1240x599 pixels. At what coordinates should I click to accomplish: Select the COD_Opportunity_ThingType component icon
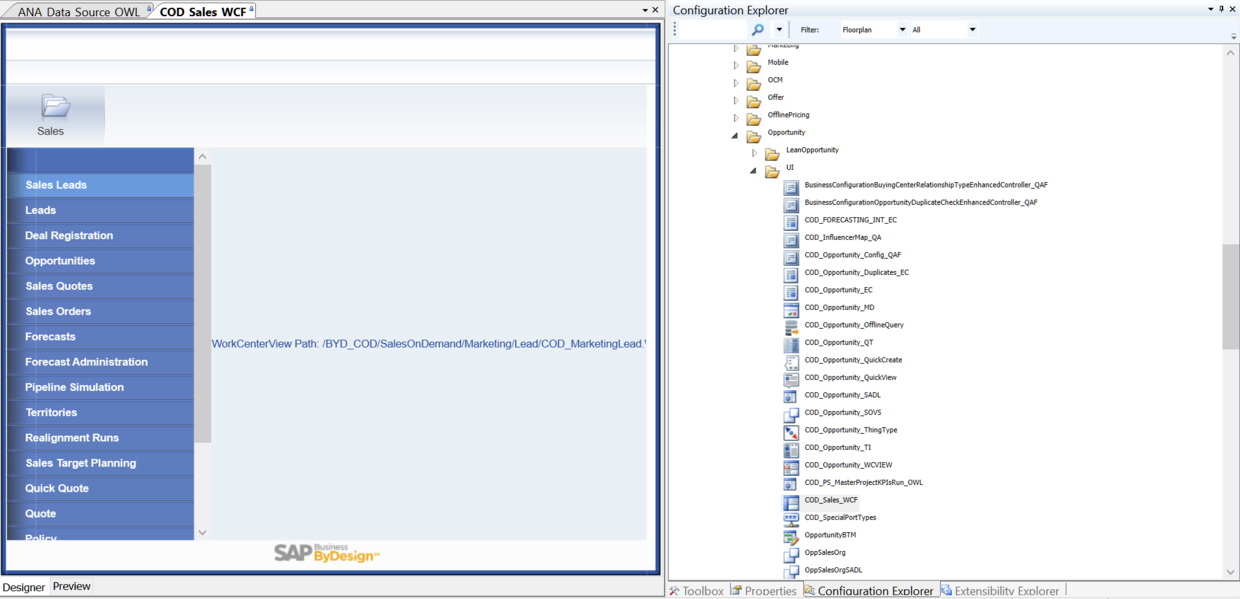pyautogui.click(x=790, y=430)
